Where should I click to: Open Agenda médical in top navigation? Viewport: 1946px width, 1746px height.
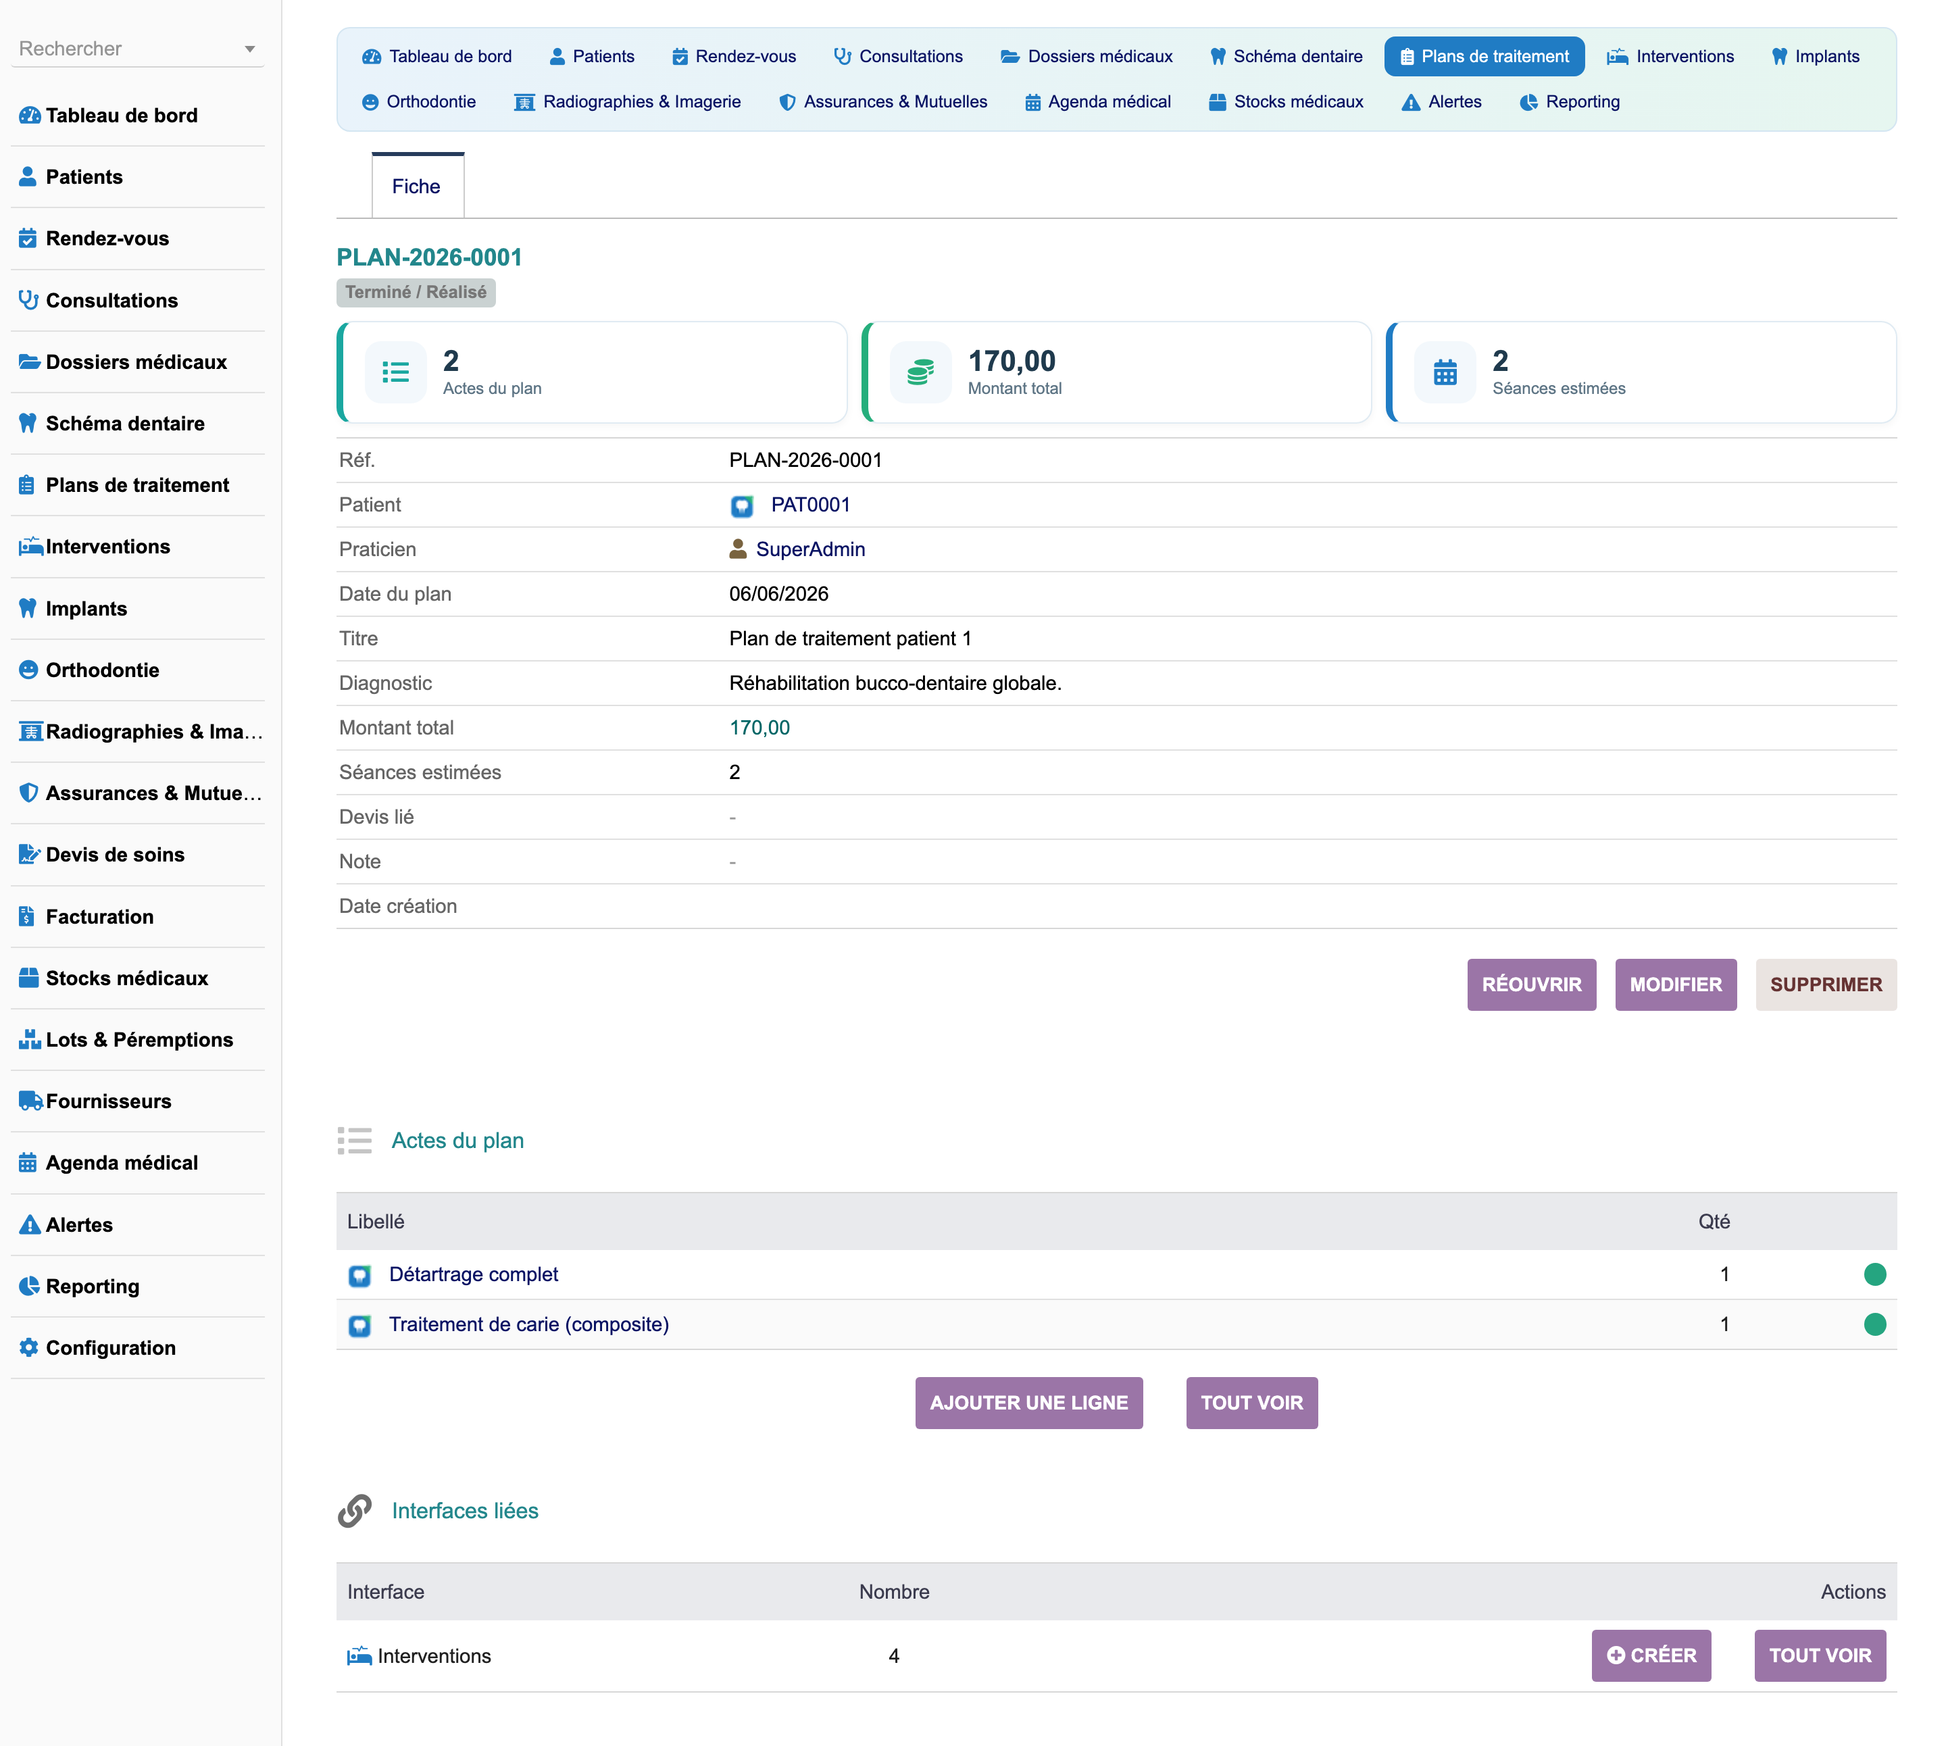coord(1098,101)
